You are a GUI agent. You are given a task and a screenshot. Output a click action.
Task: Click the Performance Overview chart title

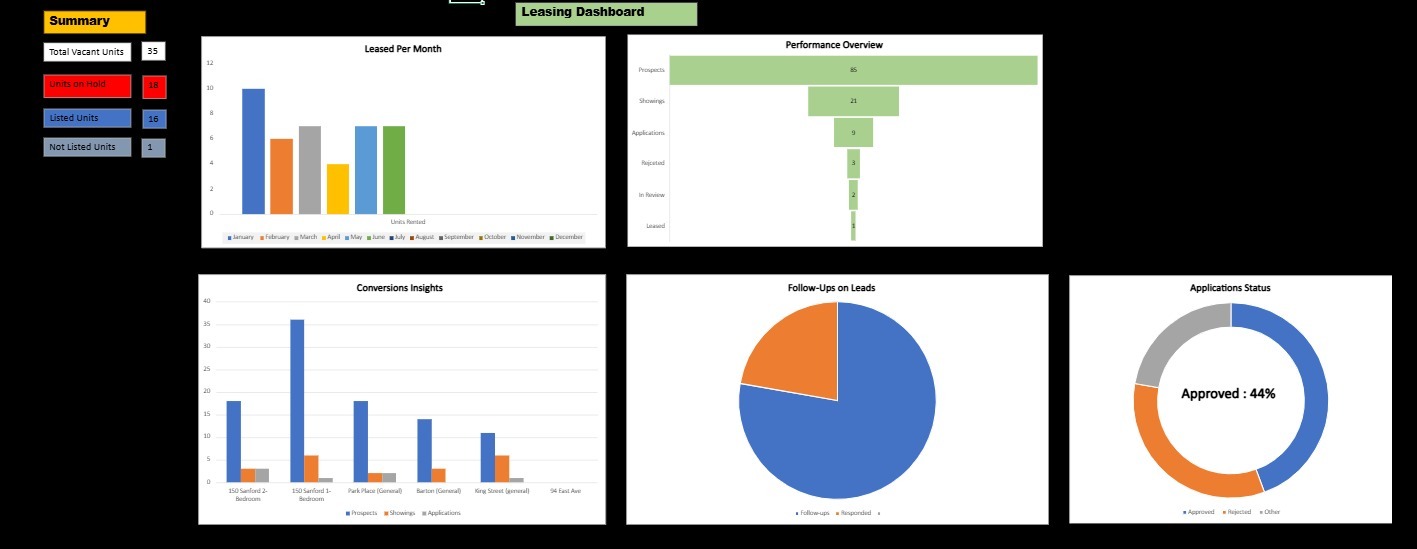[834, 45]
